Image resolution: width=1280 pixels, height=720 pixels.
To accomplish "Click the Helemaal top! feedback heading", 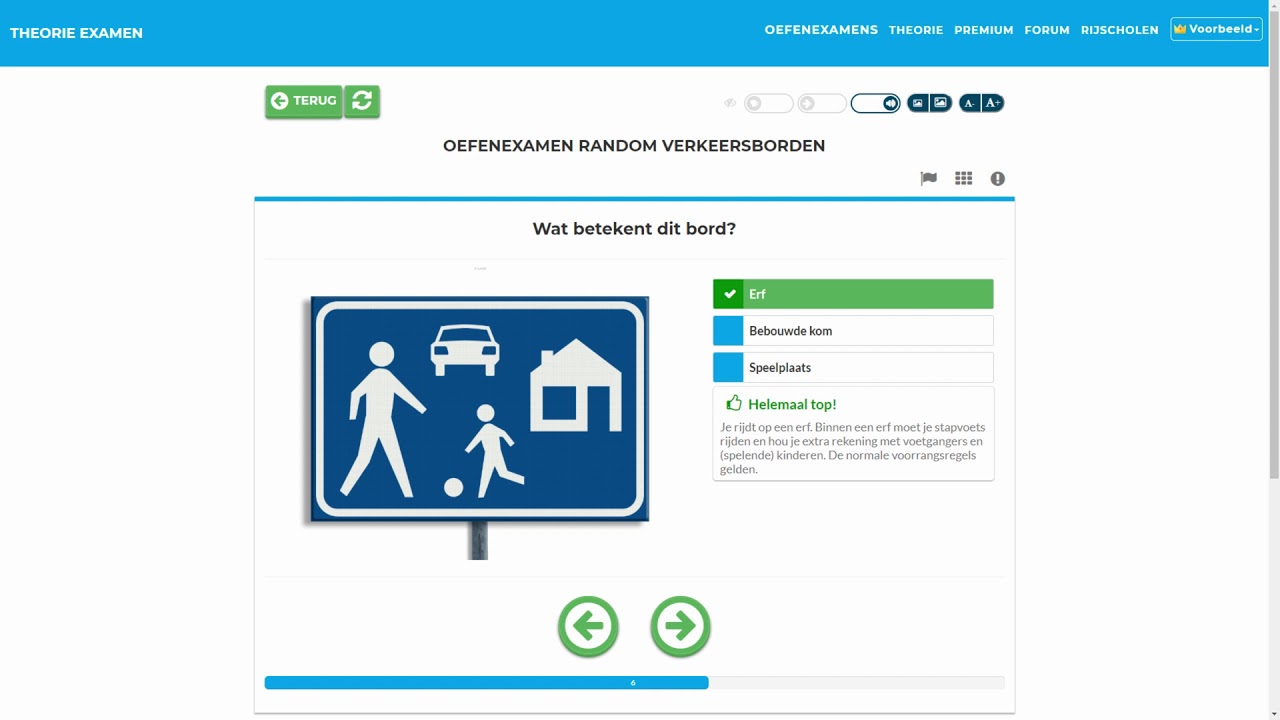I will pyautogui.click(x=792, y=404).
